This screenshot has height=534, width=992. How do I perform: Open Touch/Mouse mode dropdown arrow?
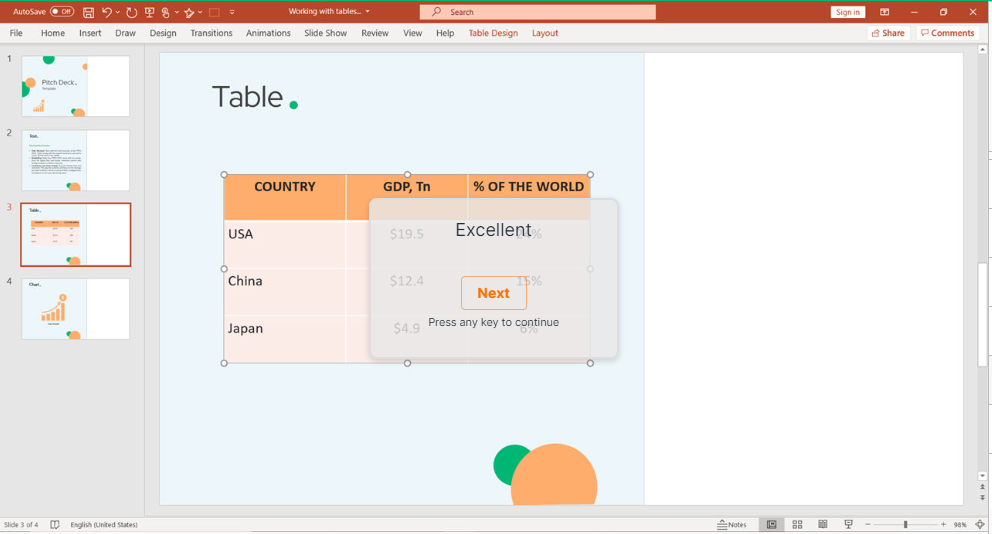point(177,12)
